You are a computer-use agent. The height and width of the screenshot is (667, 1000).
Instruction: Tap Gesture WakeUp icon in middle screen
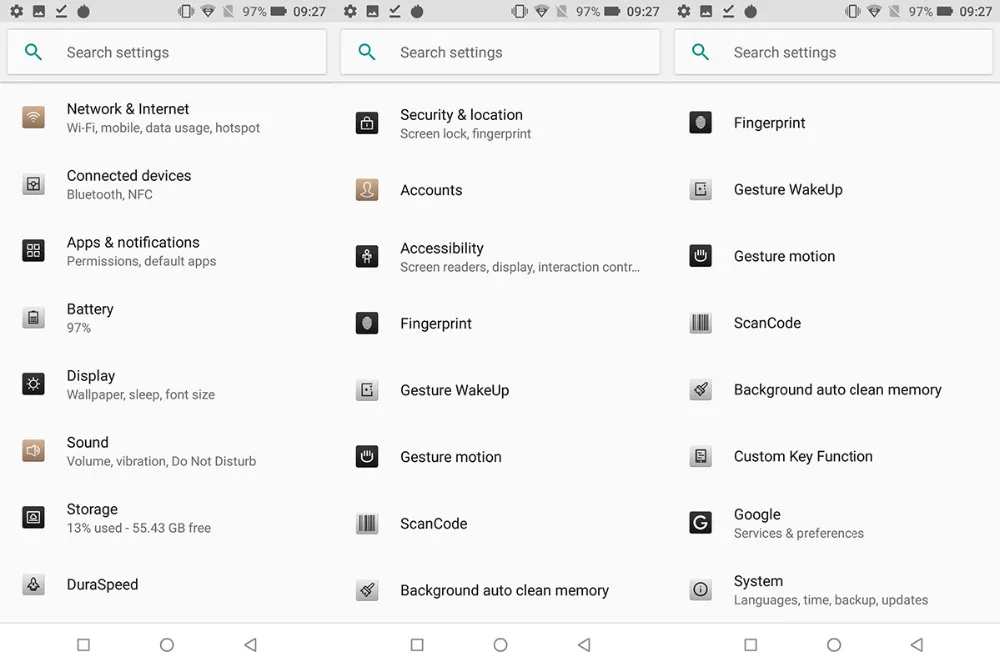click(x=367, y=390)
